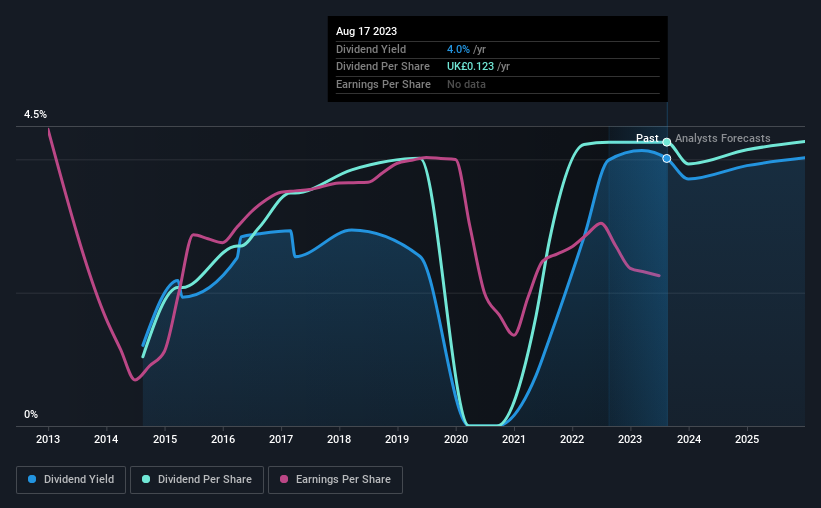Select the blue data point marker on the chart
Screen dimensions: 821x508
point(667,158)
